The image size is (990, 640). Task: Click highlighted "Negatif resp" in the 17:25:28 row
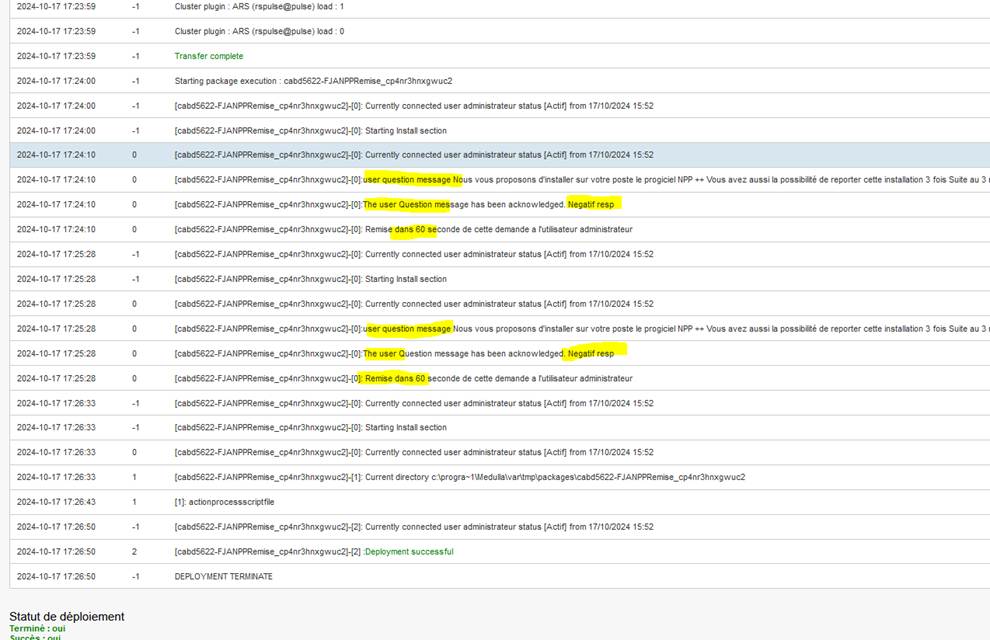595,353
